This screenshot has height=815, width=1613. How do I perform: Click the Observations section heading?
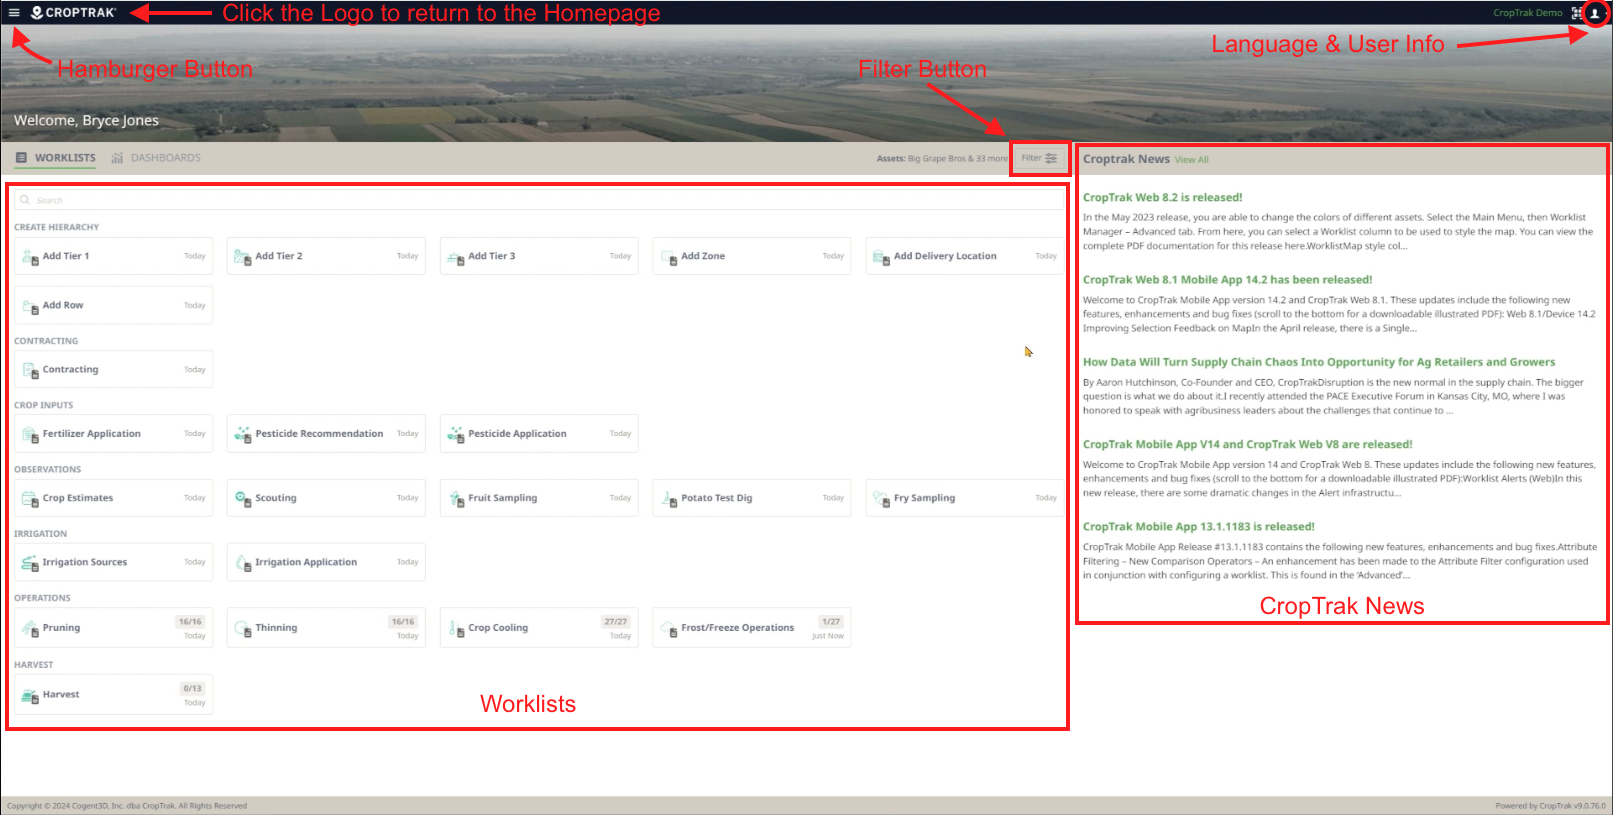[47, 469]
